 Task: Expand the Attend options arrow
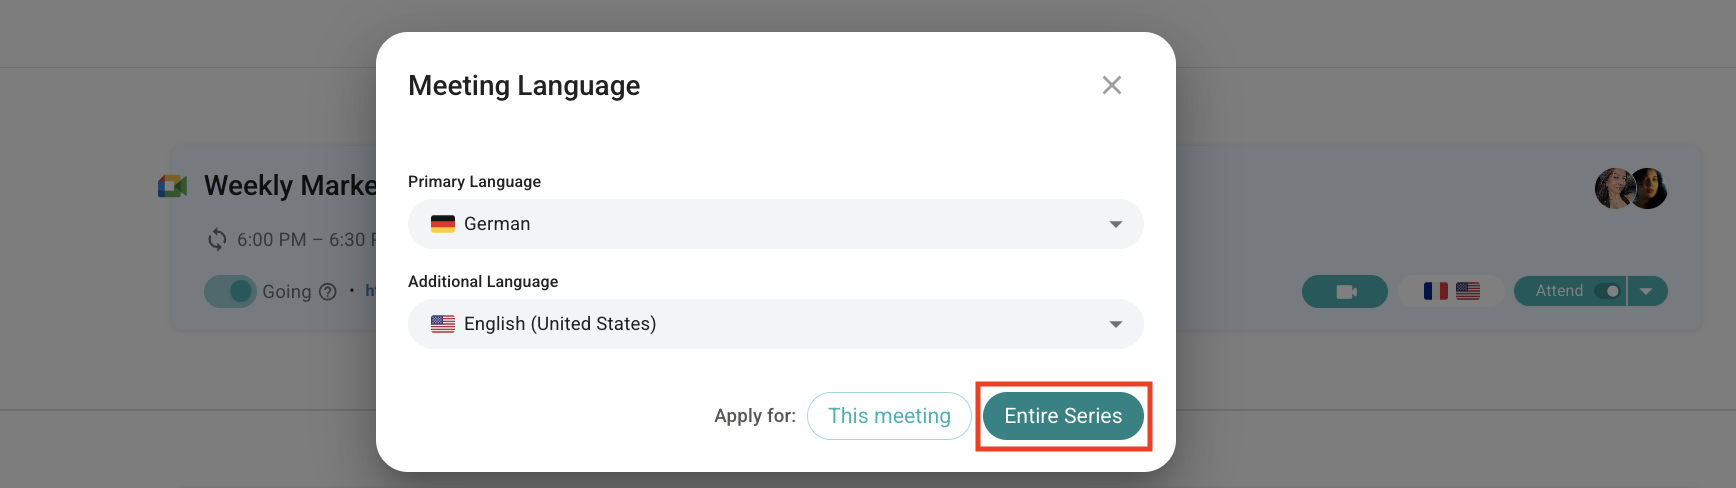[1647, 291]
